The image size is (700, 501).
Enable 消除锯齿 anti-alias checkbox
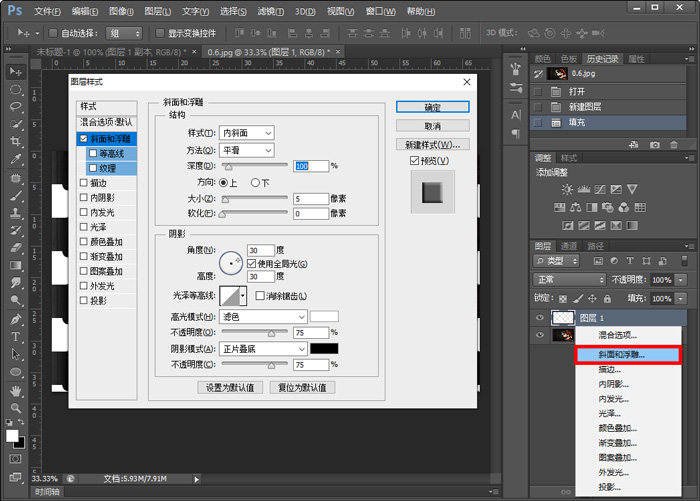point(260,296)
